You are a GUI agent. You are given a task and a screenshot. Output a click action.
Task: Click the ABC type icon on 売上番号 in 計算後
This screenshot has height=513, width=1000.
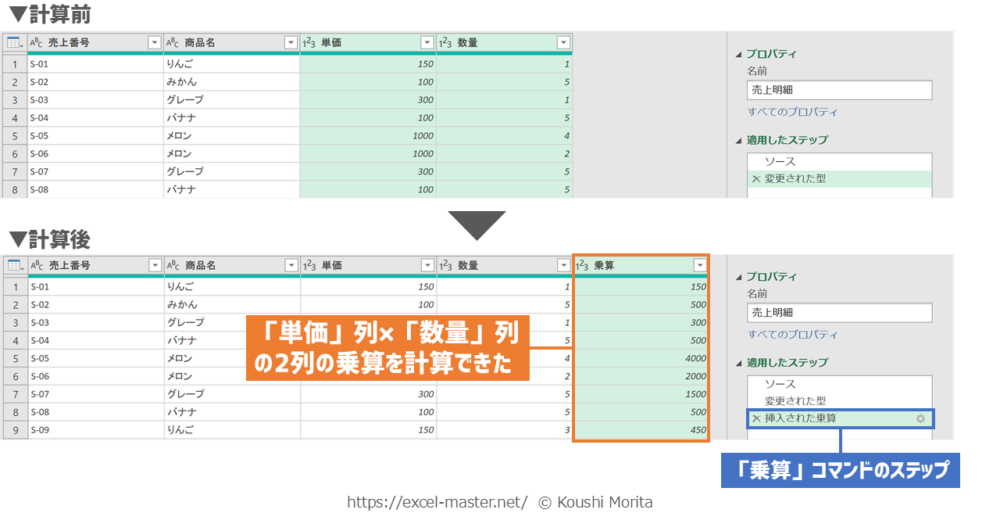click(x=36, y=265)
